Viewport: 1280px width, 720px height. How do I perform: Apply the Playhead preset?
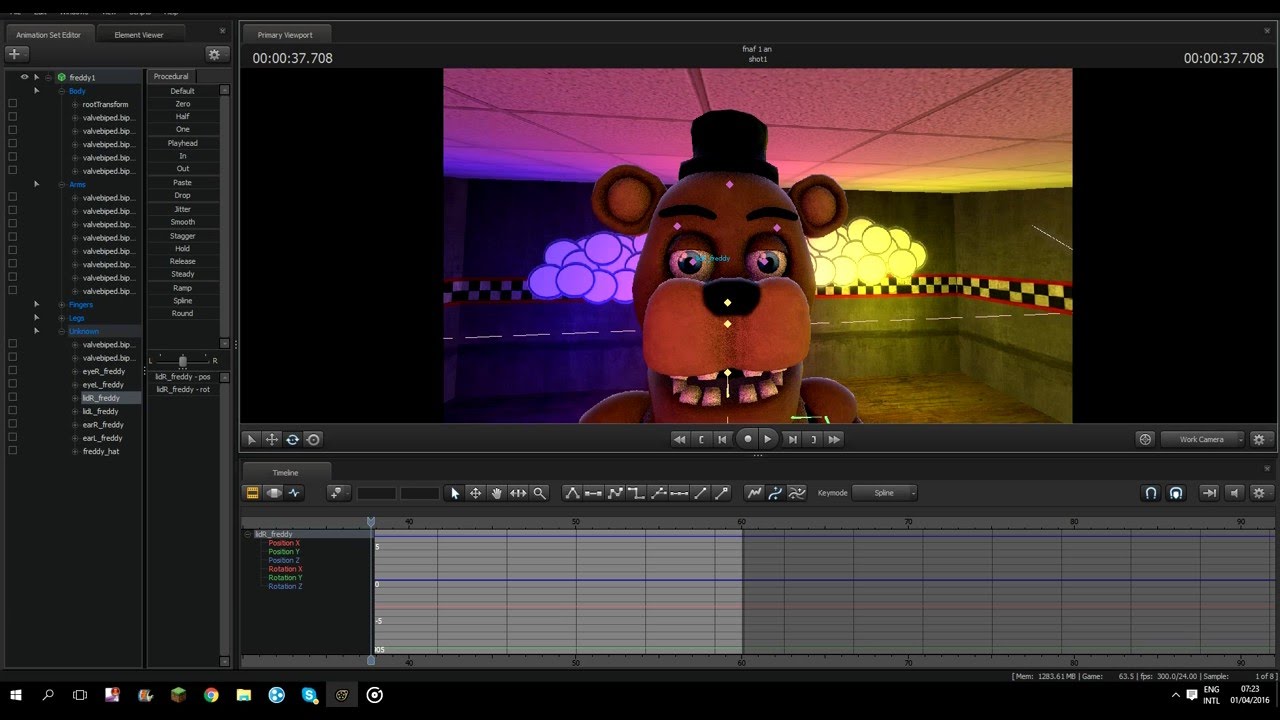tap(182, 143)
